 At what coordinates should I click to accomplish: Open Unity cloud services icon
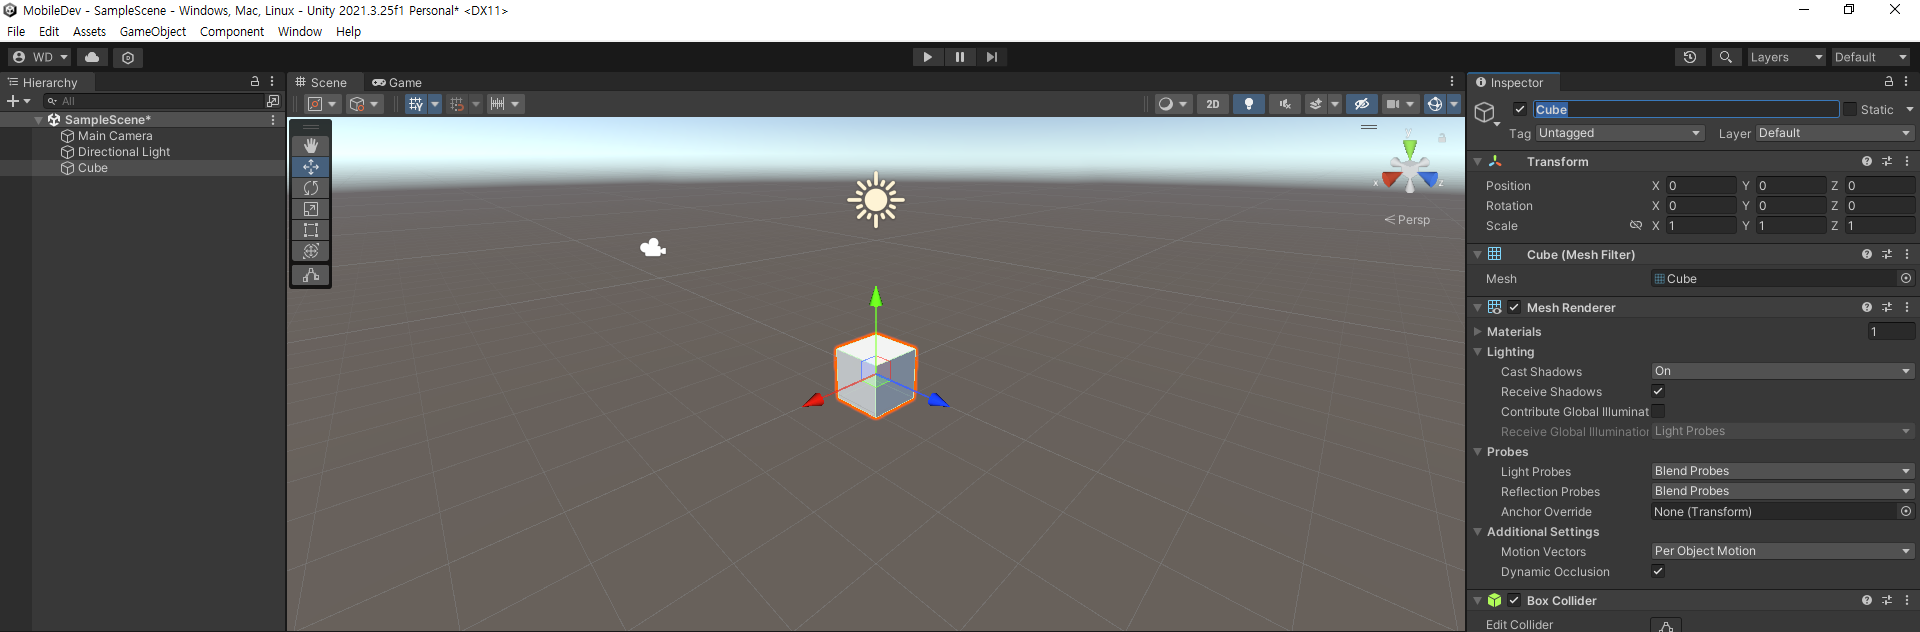click(92, 57)
